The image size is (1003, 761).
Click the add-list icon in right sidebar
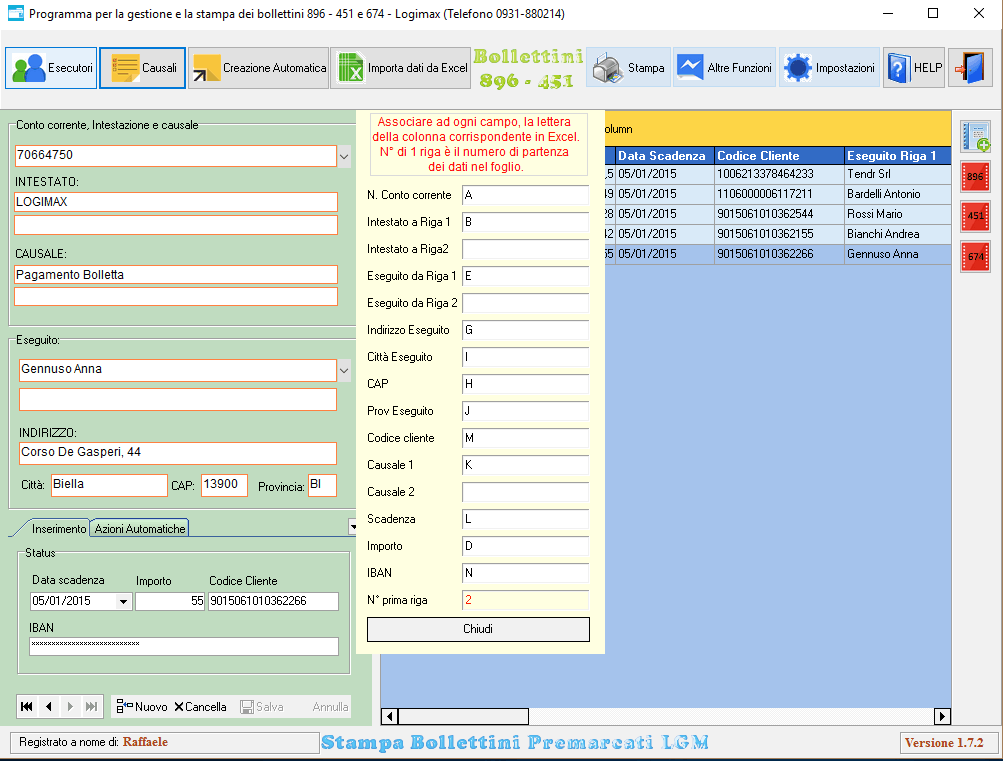tap(975, 136)
